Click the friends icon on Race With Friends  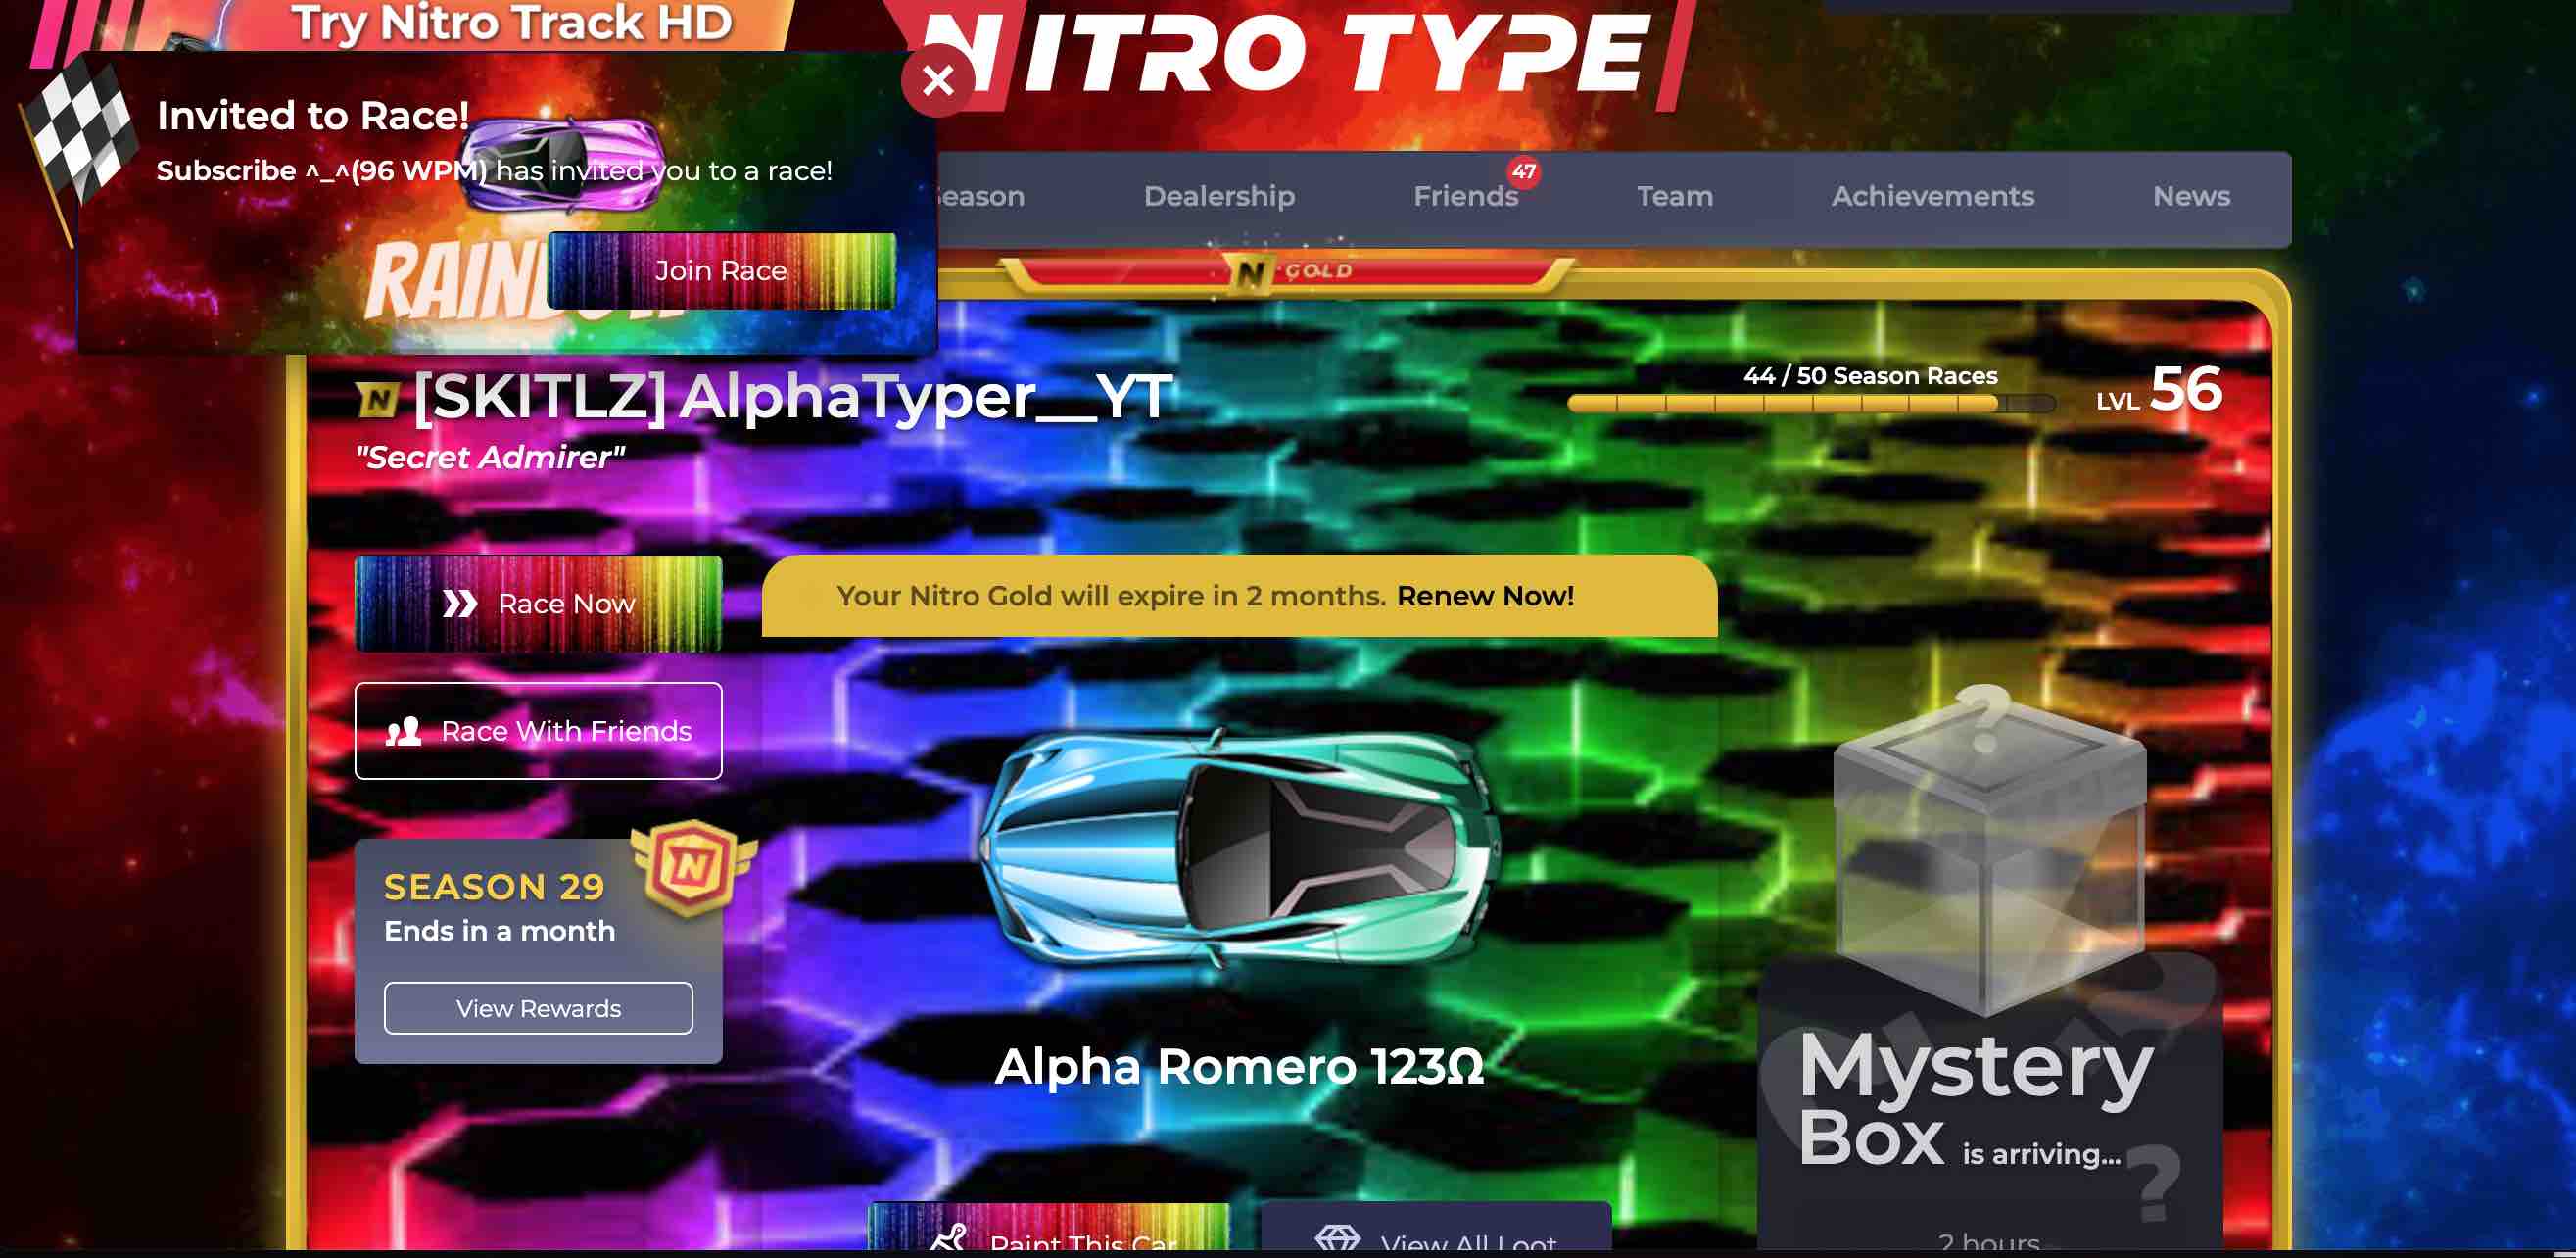point(405,731)
